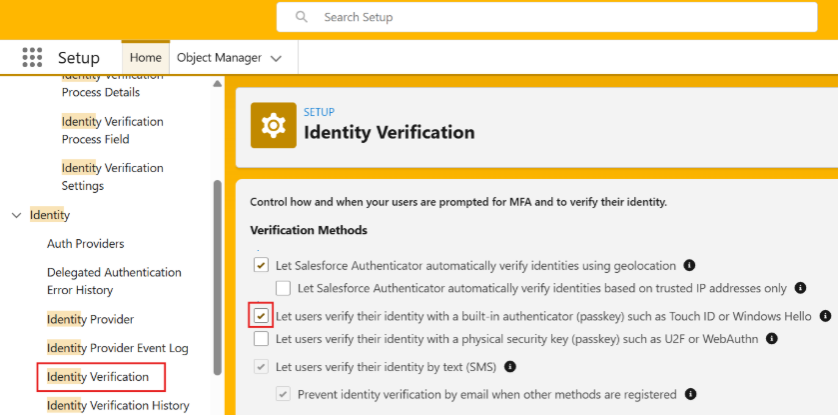Click the Verification Methods heading
This screenshot has width=840, height=415.
click(309, 230)
